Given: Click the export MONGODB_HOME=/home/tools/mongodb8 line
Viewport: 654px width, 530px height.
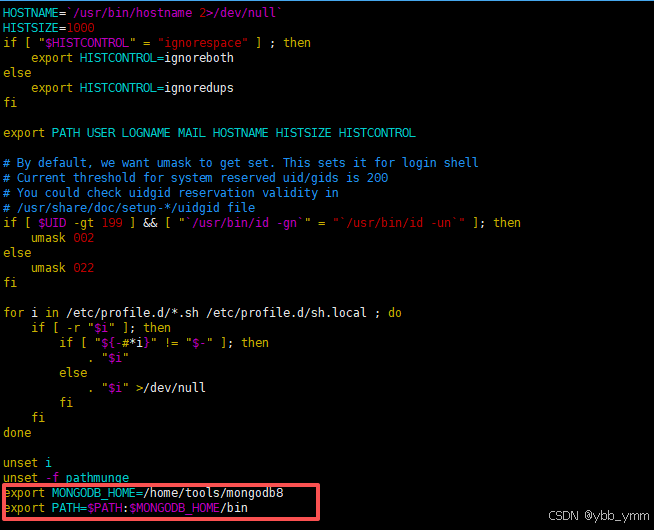Looking at the screenshot, I should tap(144, 493).
